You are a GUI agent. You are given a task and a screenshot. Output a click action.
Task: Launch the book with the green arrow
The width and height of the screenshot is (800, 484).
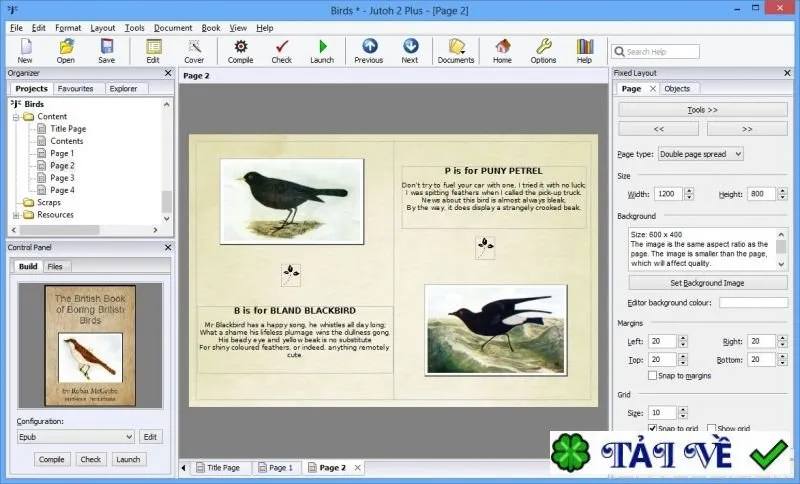[x=322, y=52]
